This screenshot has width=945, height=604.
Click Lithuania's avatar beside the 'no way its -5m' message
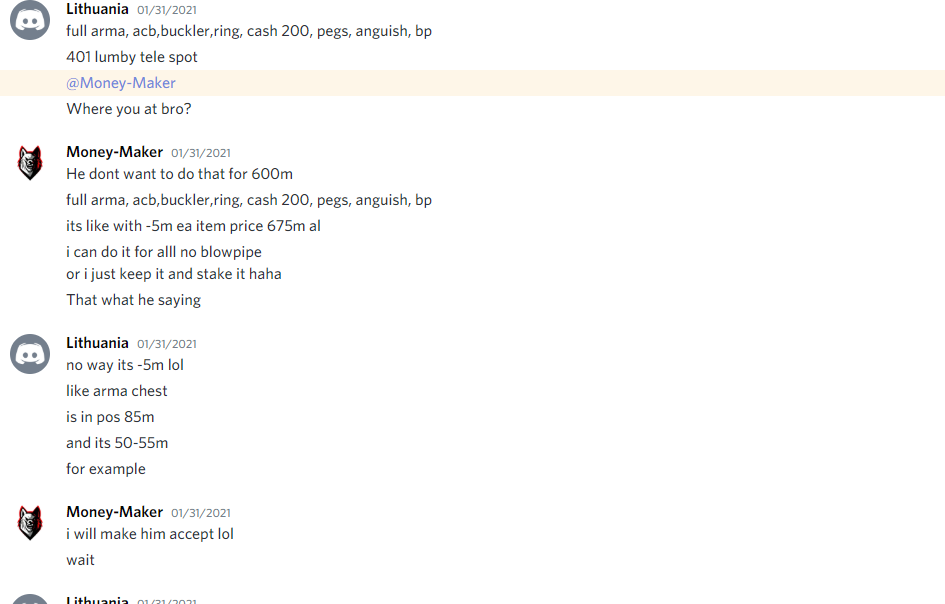coord(30,354)
